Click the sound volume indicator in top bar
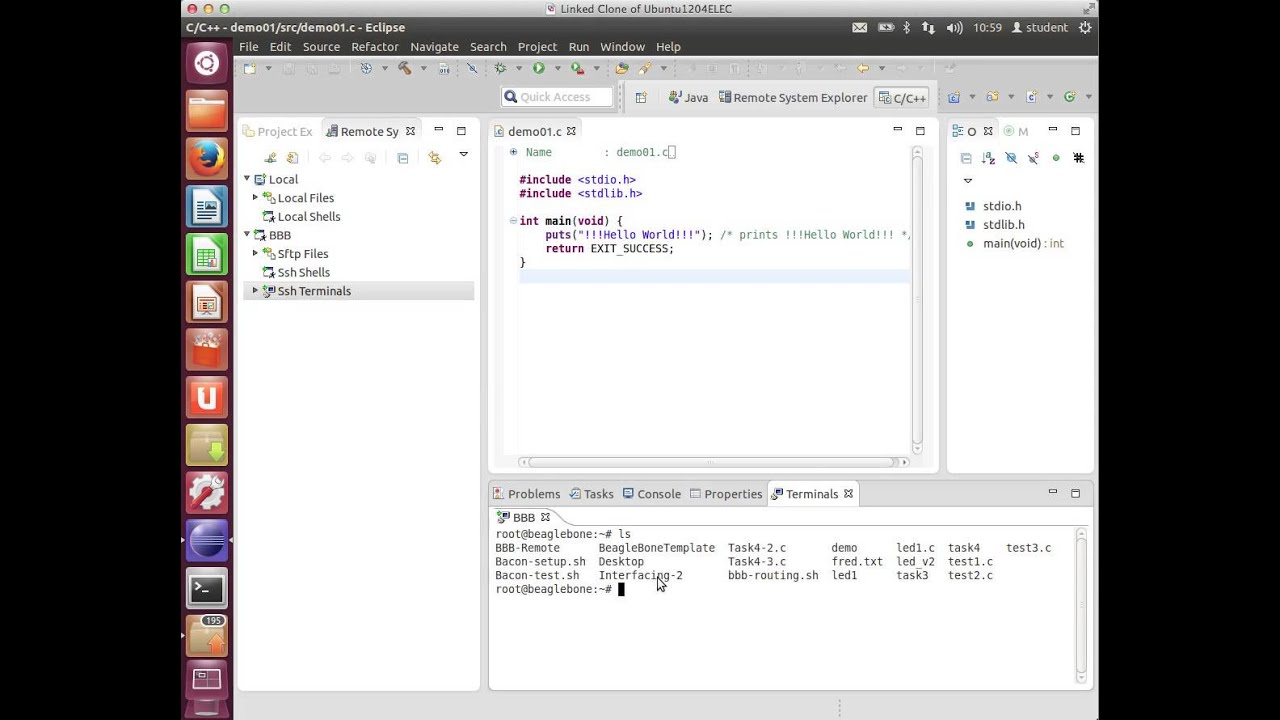The image size is (1280, 720). click(x=954, y=28)
